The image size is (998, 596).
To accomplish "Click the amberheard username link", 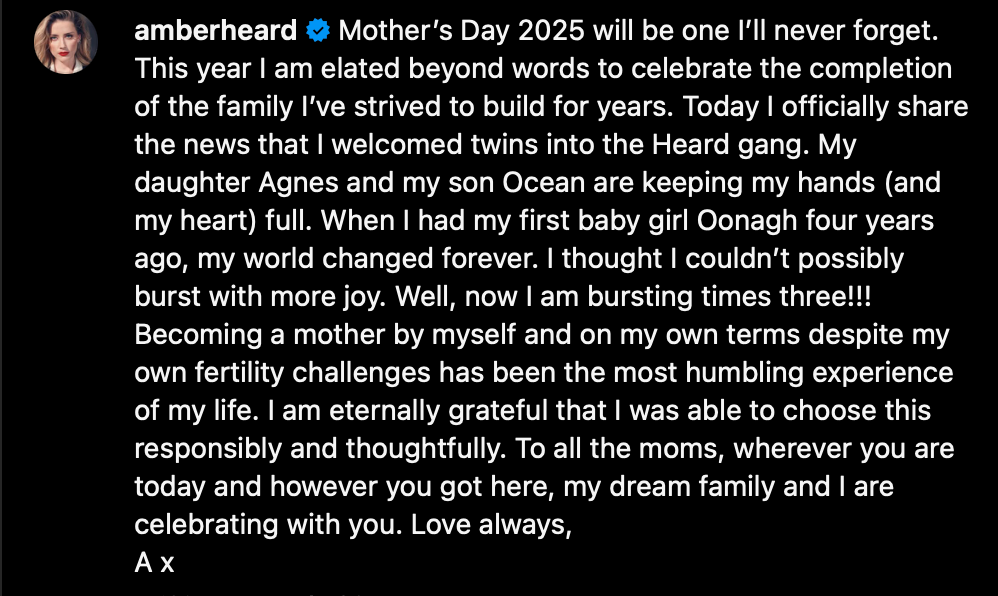I will tap(215, 31).
